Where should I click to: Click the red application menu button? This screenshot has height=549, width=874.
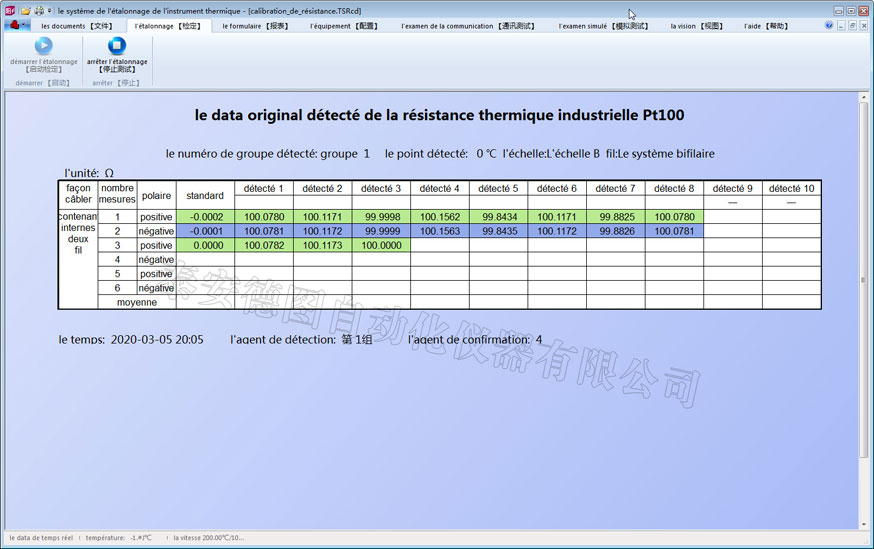[14, 25]
